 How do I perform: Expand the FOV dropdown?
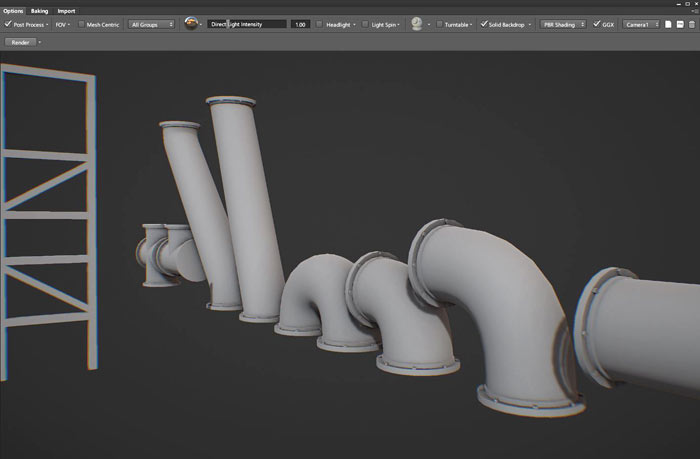pos(63,23)
